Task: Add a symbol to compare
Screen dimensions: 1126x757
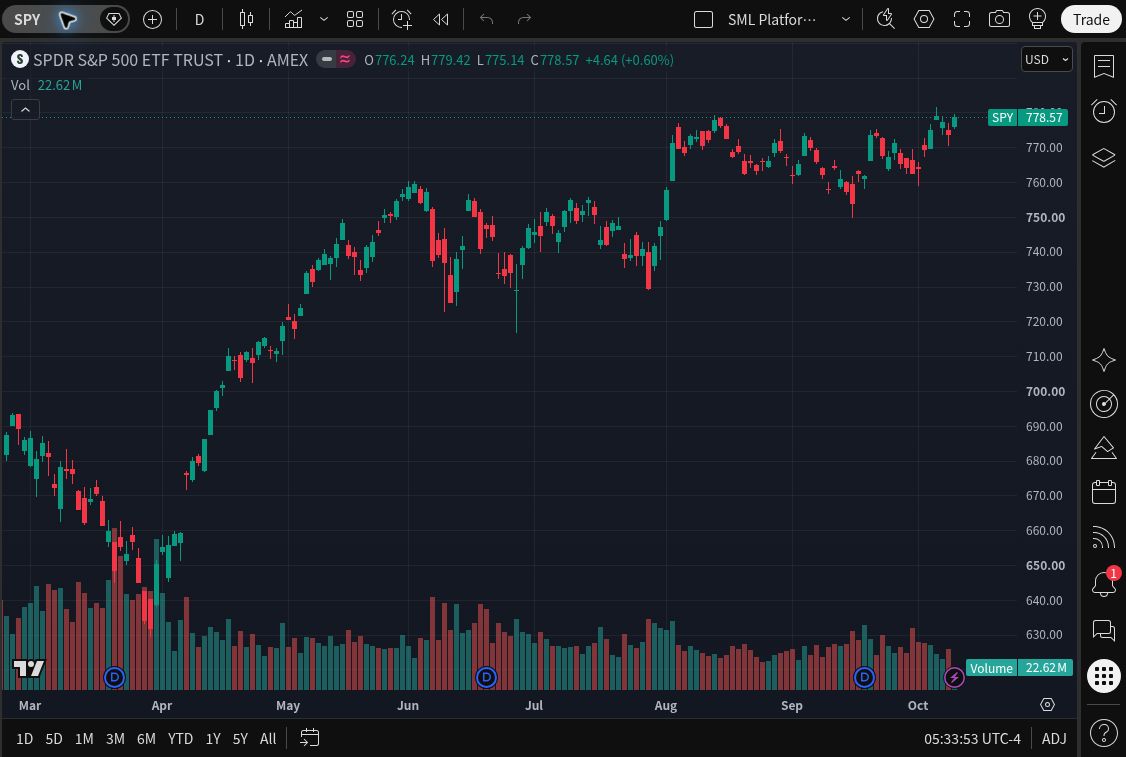Action: click(152, 19)
